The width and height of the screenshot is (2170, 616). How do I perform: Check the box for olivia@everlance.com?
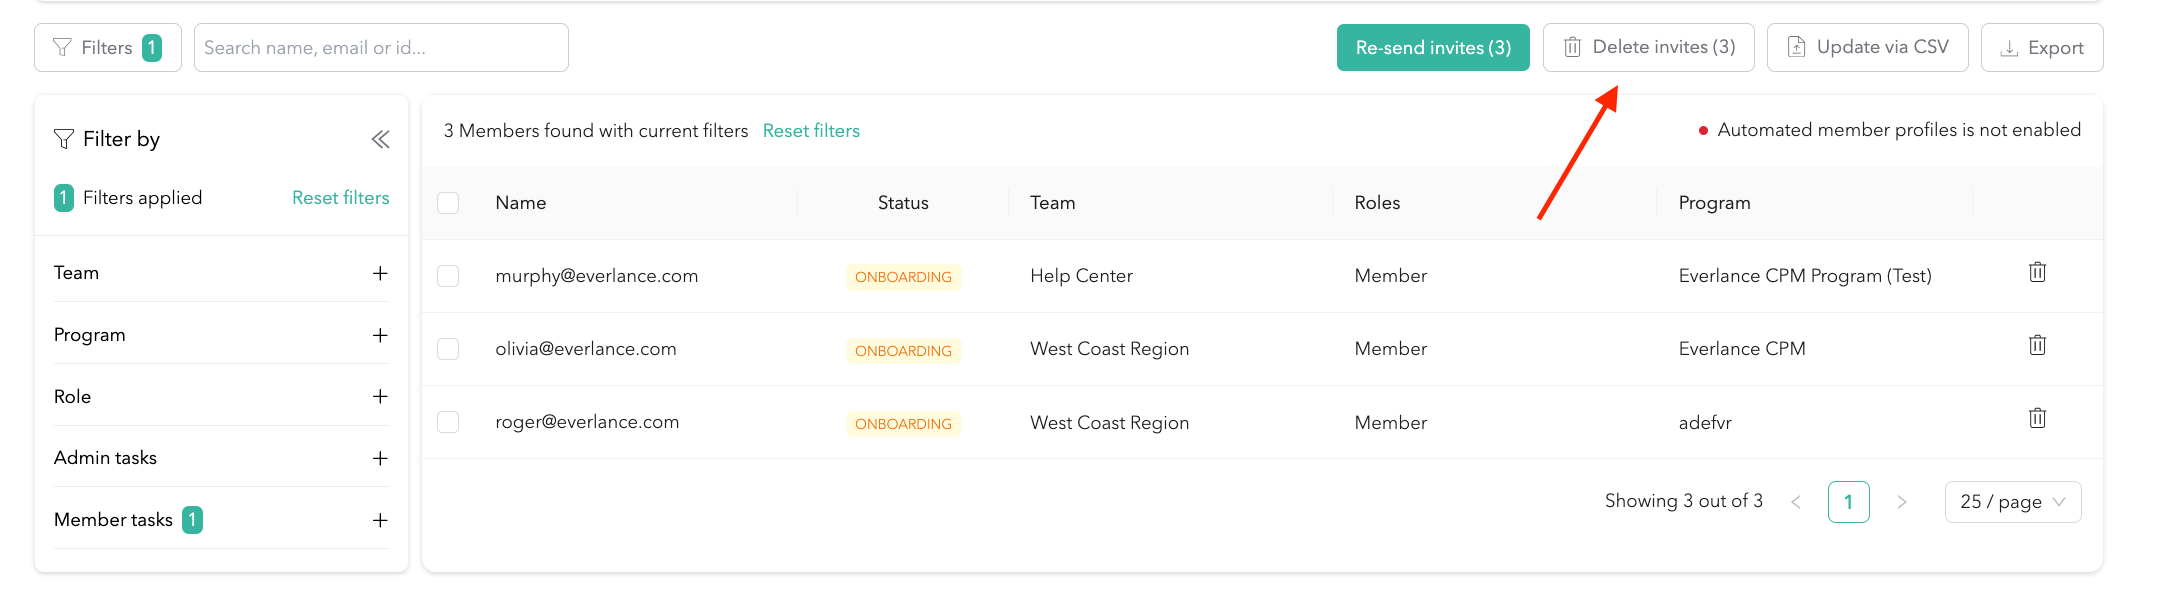(448, 349)
